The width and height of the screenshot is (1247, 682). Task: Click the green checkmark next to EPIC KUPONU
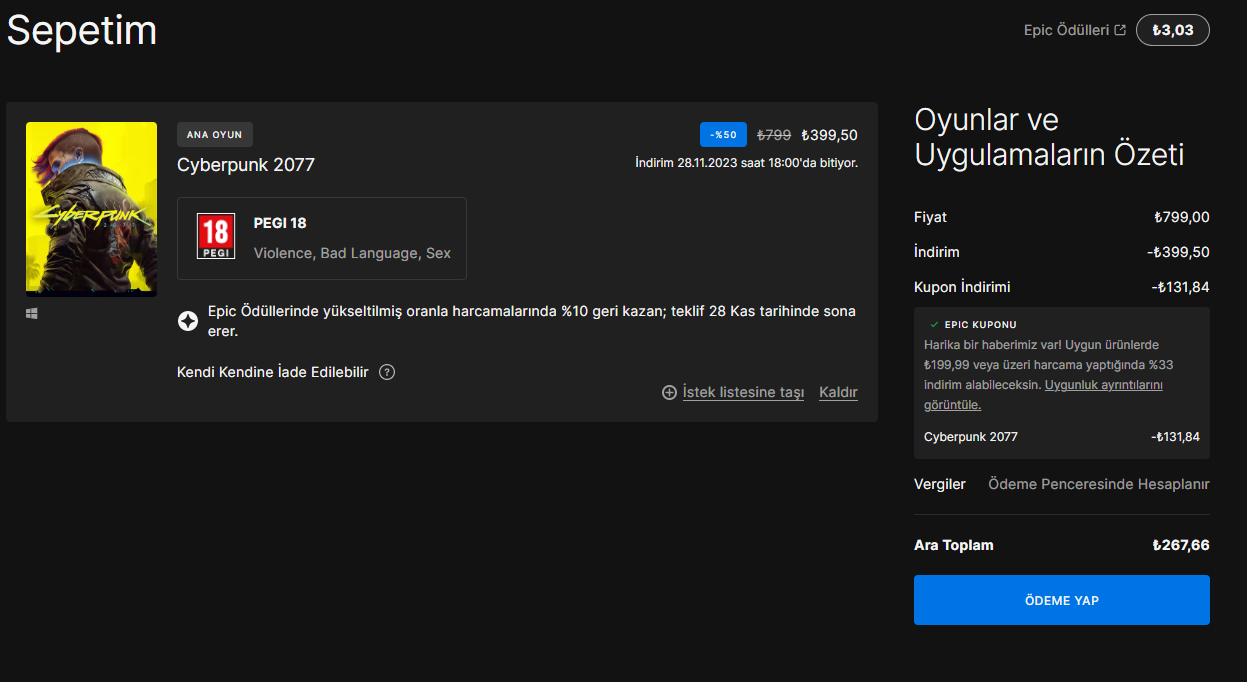pos(934,325)
